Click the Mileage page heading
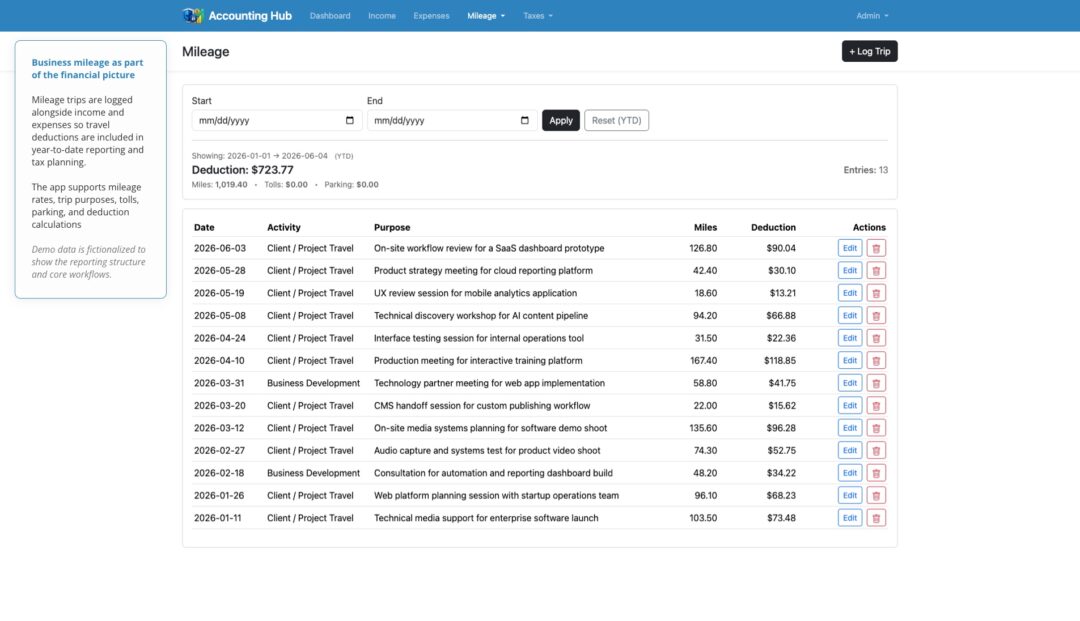Viewport: 1080px width, 621px height. tap(205, 52)
